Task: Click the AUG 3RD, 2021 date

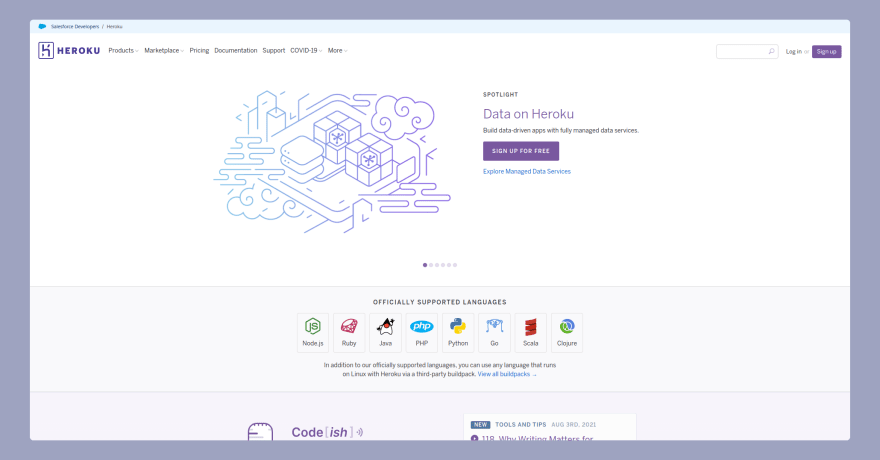Action: pos(574,425)
